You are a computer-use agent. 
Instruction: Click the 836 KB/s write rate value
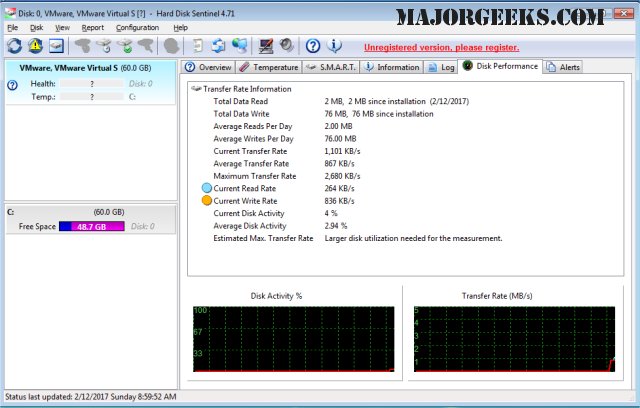coord(340,201)
